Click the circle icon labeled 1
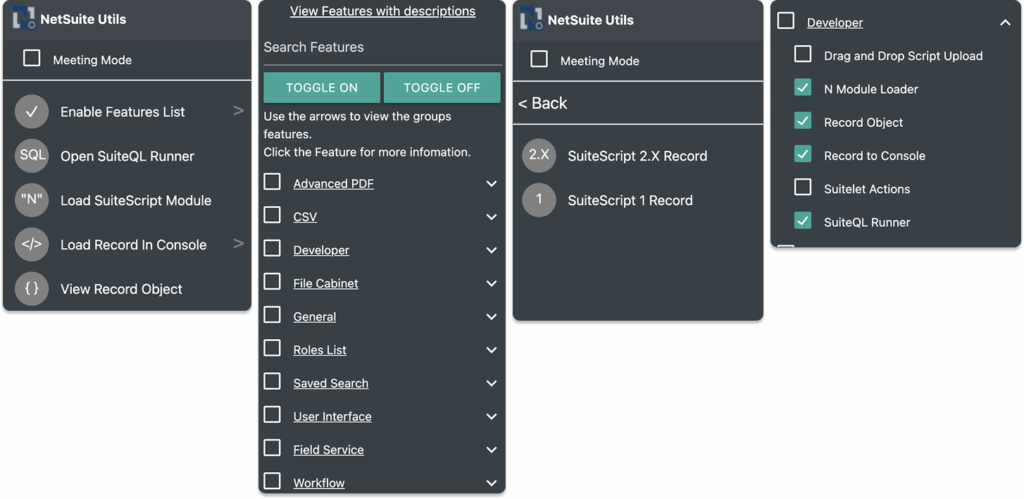 [x=539, y=201]
